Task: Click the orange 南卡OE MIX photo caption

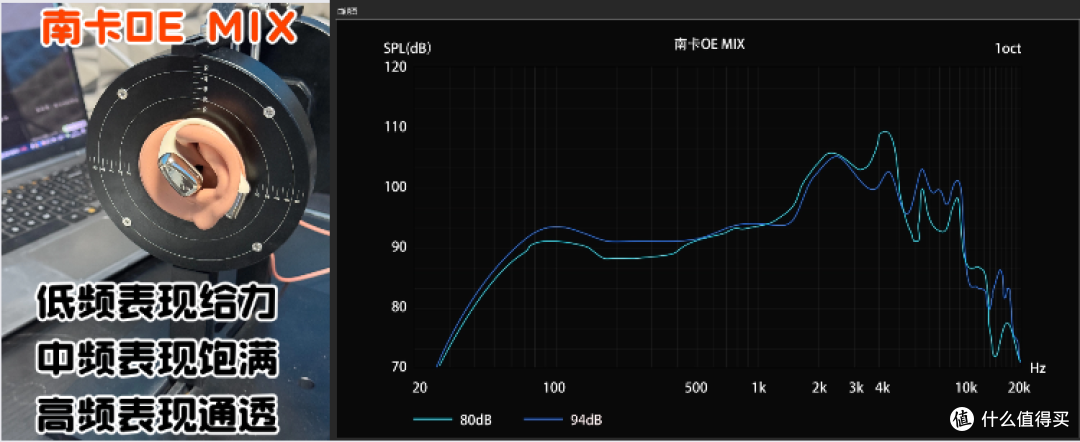Action: (x=167, y=28)
